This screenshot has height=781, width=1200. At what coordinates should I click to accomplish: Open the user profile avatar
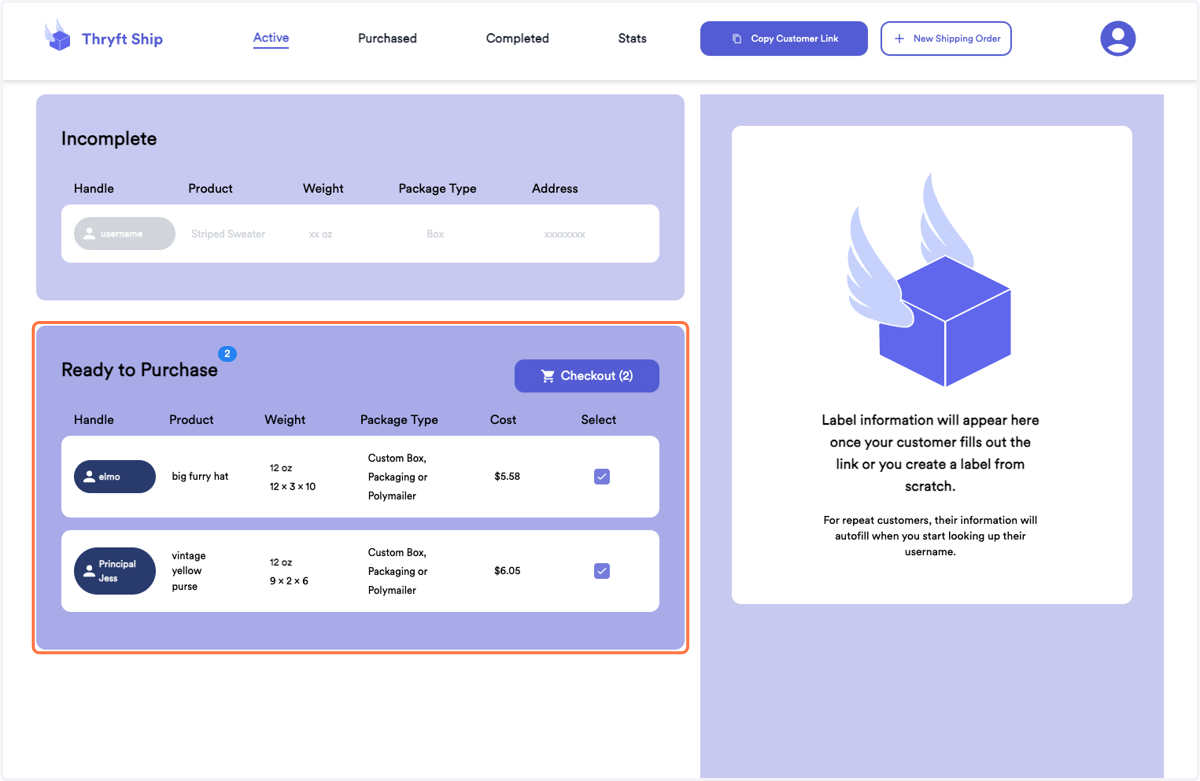point(1117,39)
